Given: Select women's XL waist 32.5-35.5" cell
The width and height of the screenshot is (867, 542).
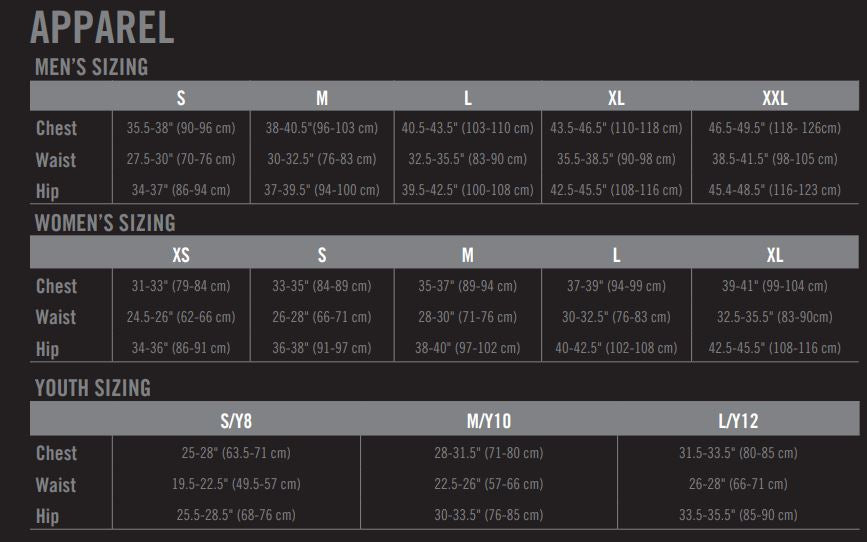Looking at the screenshot, I should click(775, 317).
